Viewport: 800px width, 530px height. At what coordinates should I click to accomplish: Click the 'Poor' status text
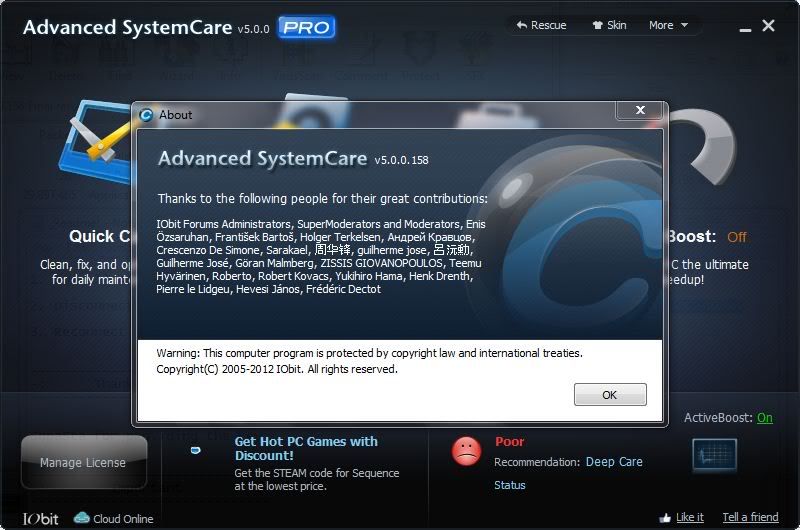509,441
